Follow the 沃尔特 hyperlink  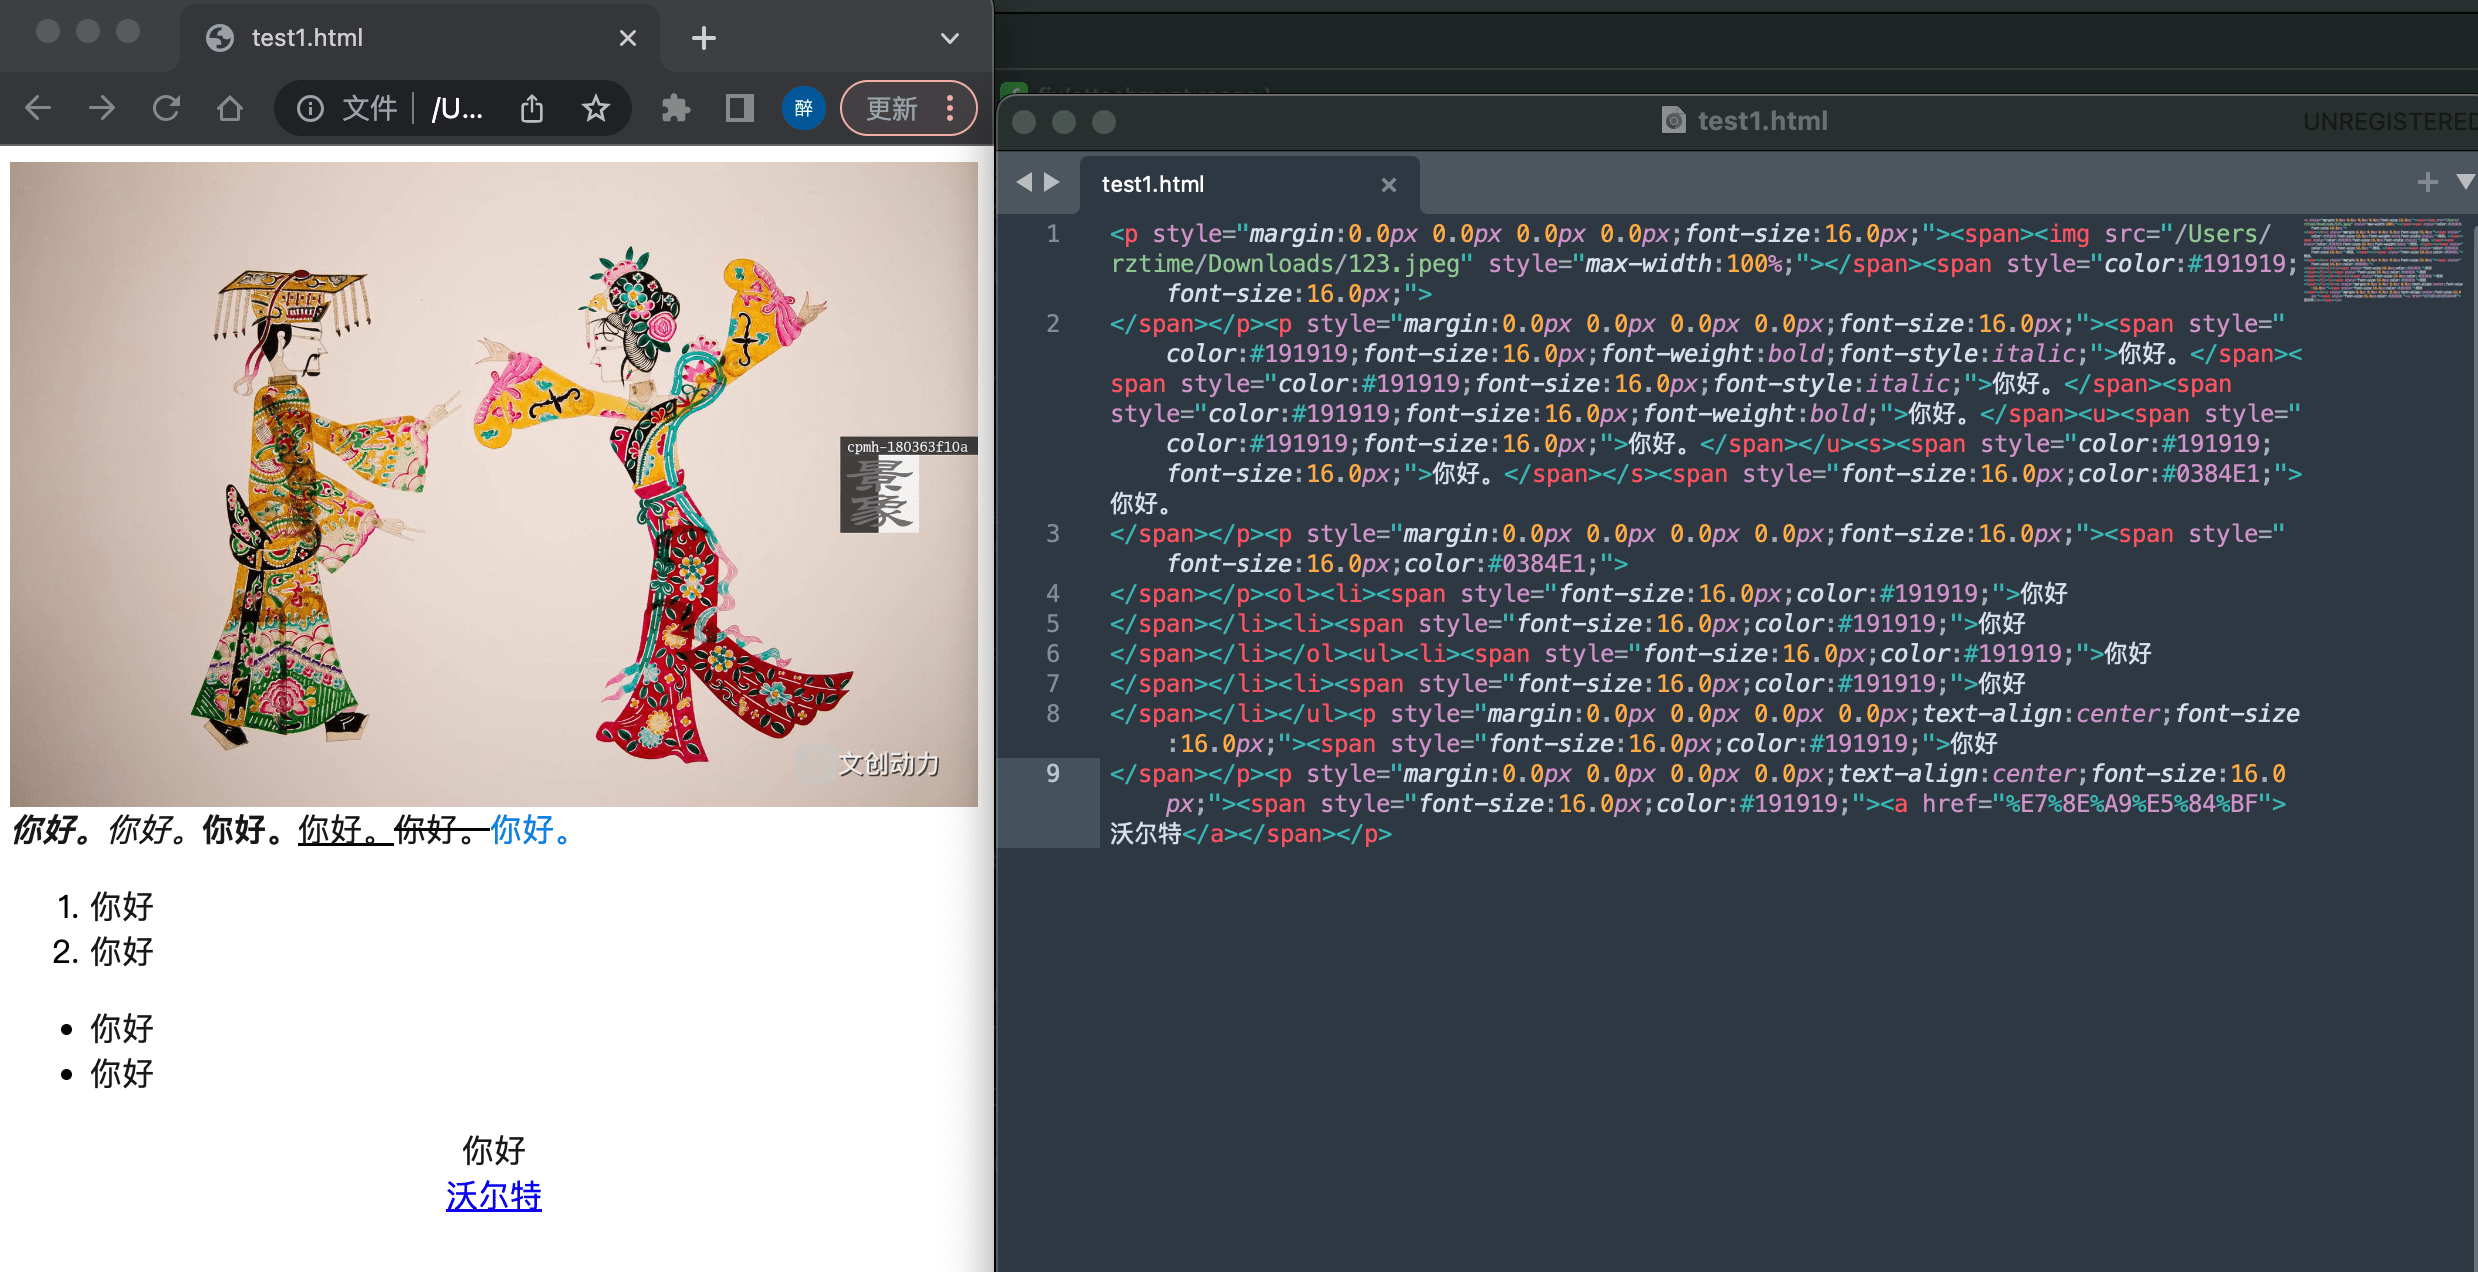pyautogui.click(x=493, y=1196)
